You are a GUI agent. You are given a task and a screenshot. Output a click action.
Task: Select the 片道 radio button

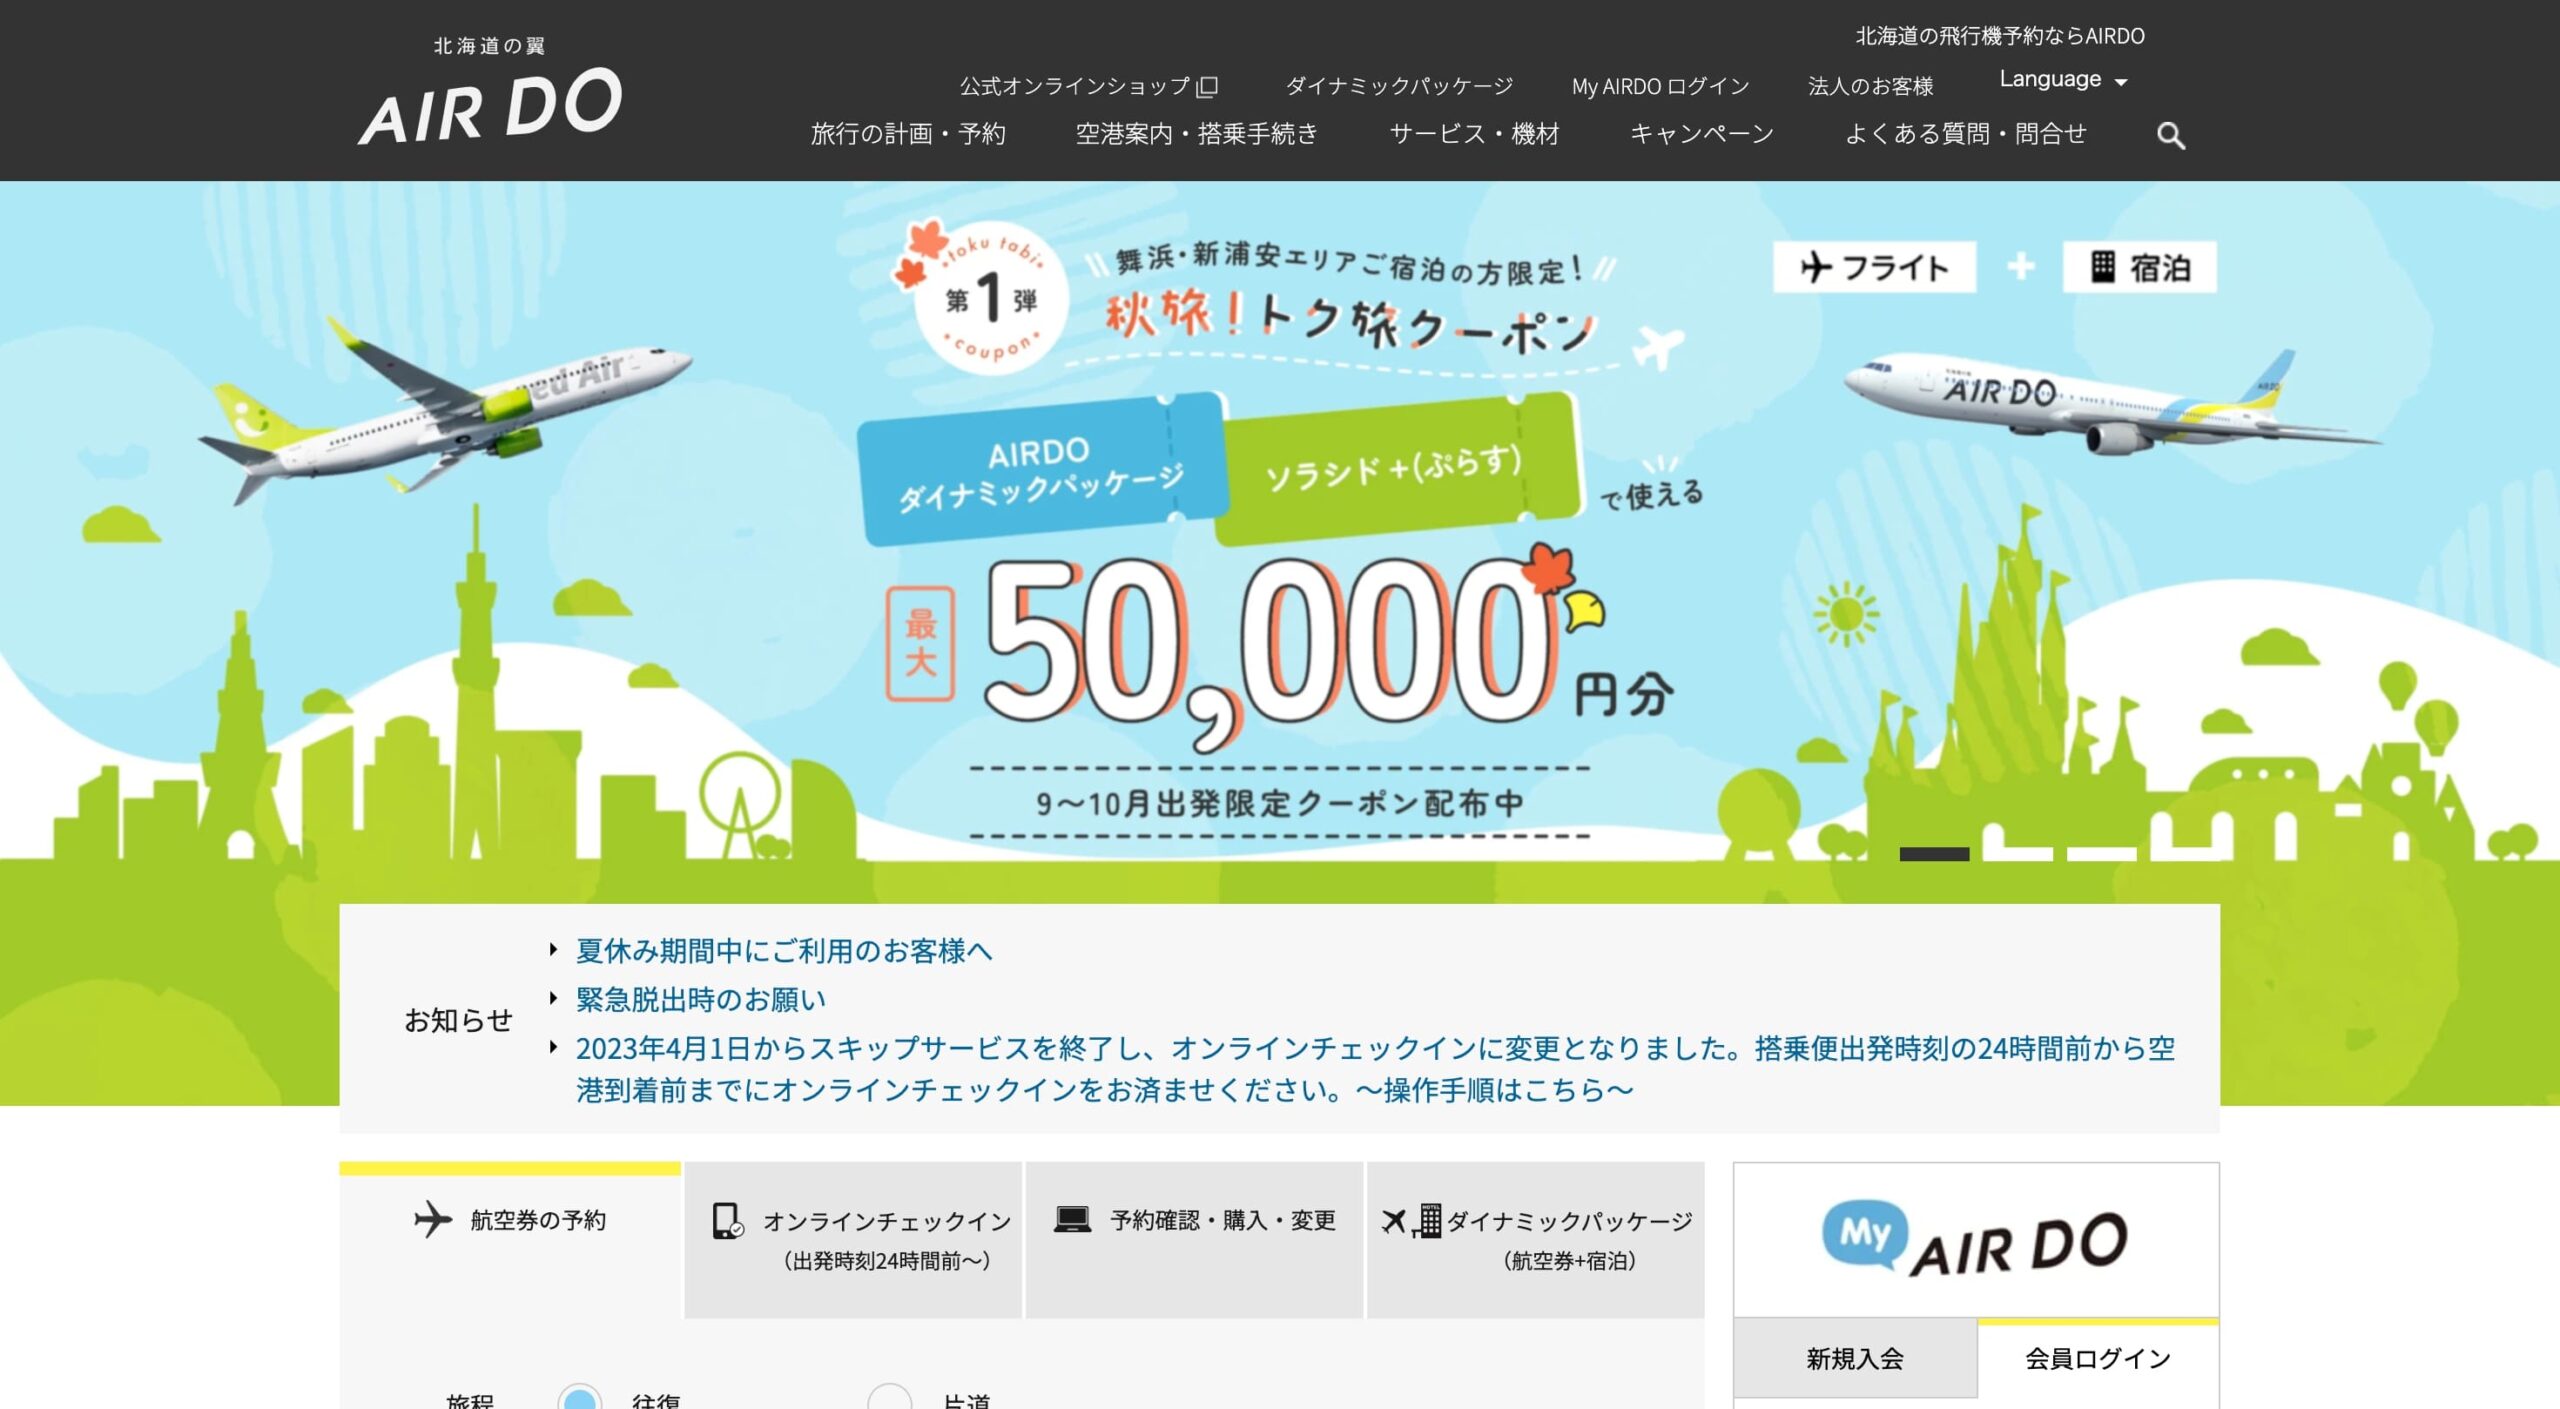889,1399
